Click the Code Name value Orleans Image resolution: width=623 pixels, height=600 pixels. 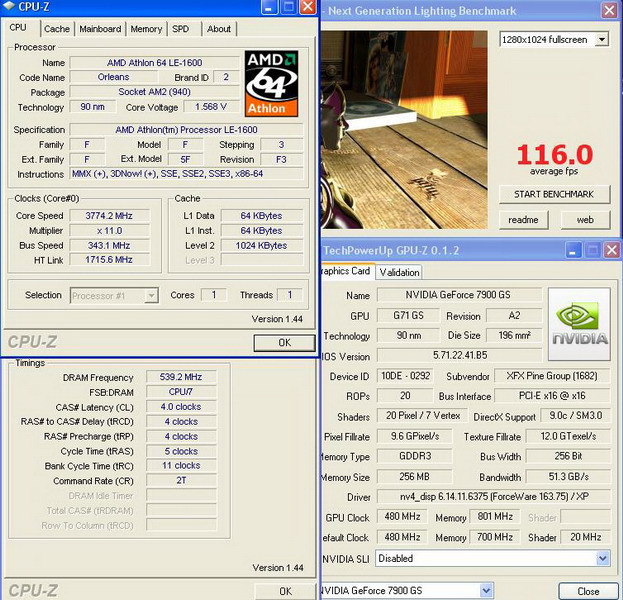click(x=113, y=77)
